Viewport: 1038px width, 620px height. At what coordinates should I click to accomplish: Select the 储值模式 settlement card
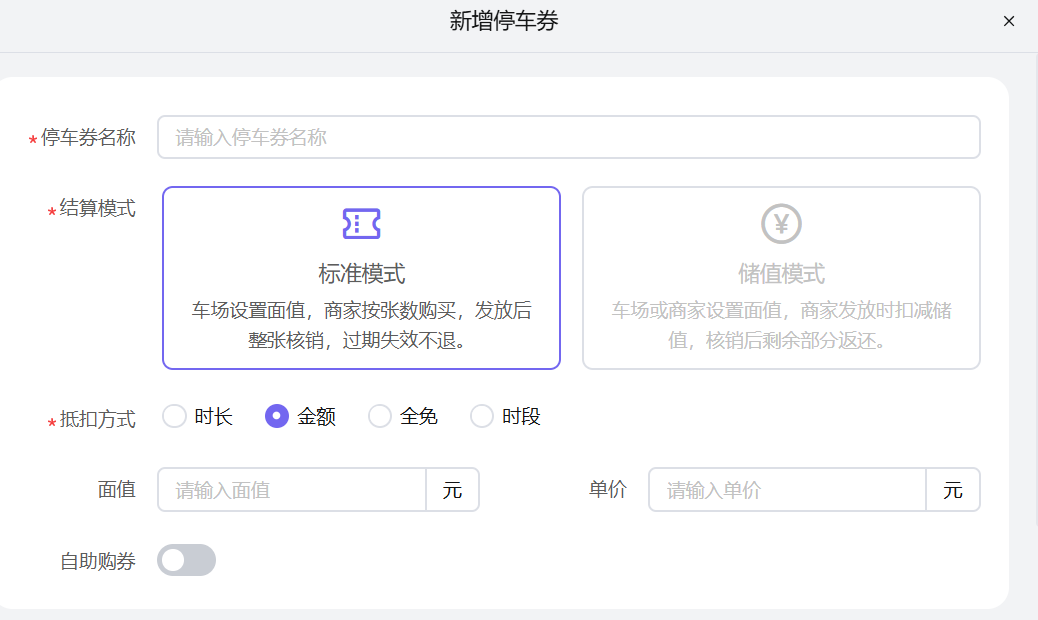[781, 278]
